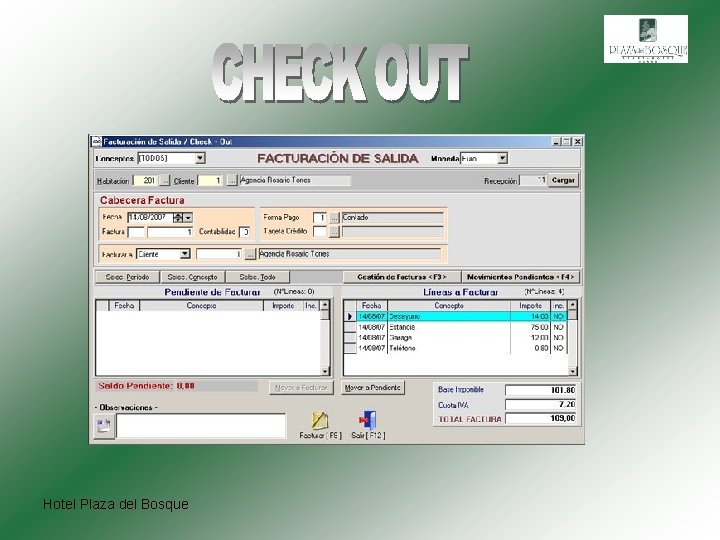Click the Selec. Concepto button

click(x=192, y=277)
